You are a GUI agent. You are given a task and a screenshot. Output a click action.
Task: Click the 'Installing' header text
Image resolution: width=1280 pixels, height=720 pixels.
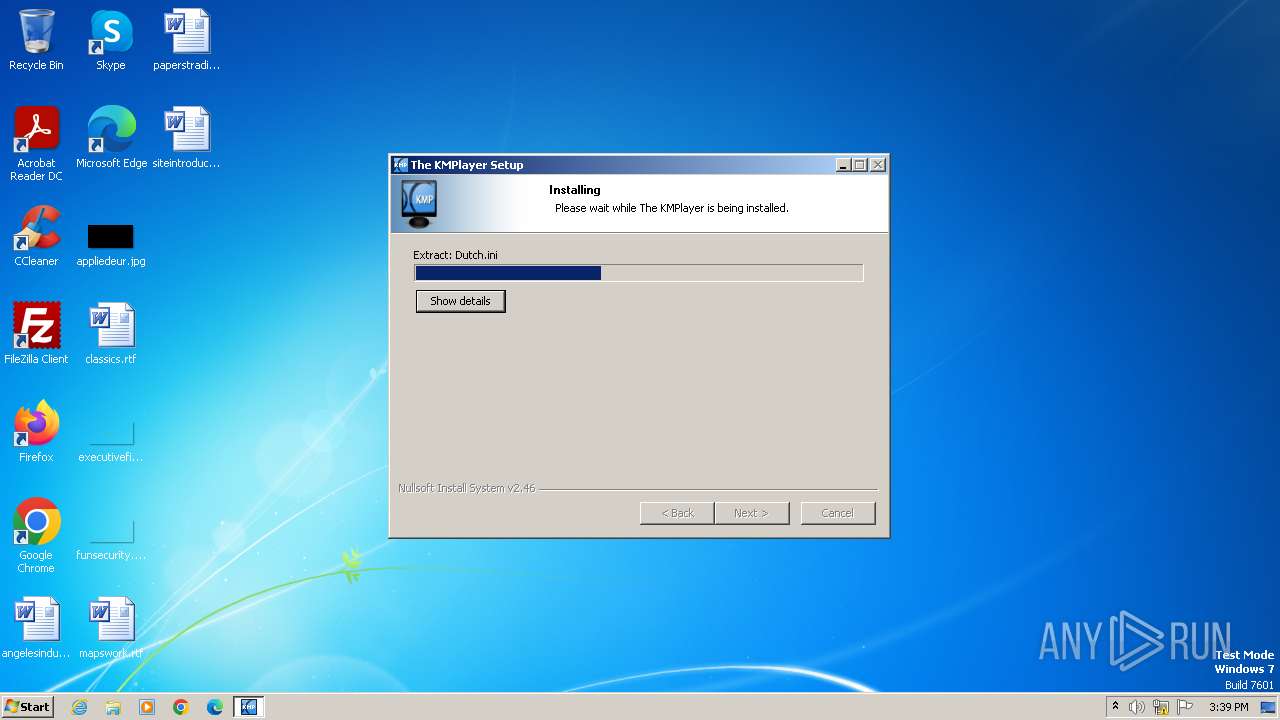click(x=575, y=190)
